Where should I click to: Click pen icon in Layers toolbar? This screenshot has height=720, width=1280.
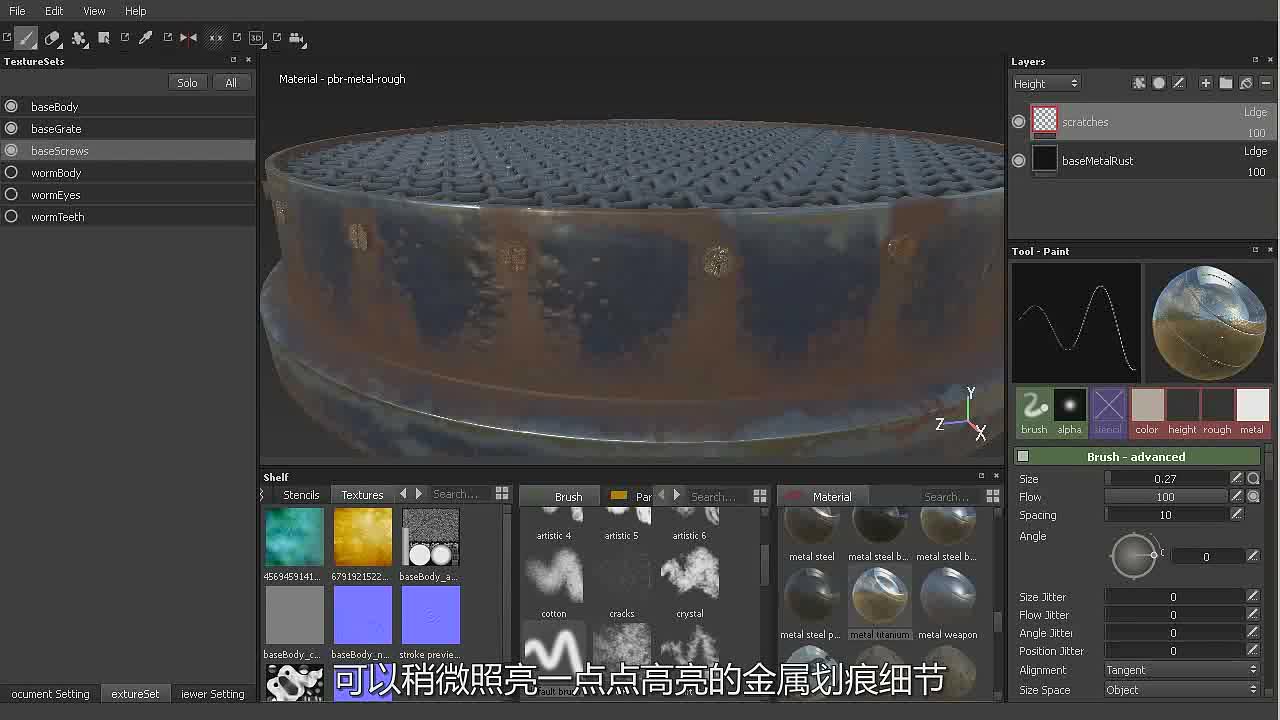[1178, 83]
